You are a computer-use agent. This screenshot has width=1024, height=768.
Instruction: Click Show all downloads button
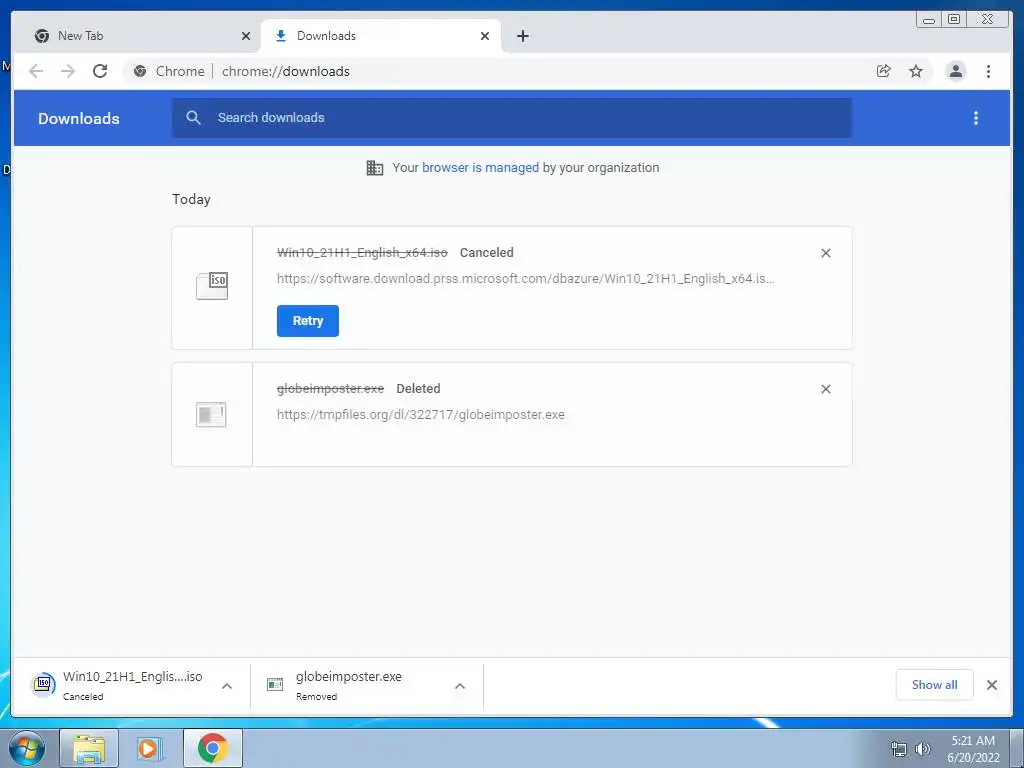coord(935,684)
